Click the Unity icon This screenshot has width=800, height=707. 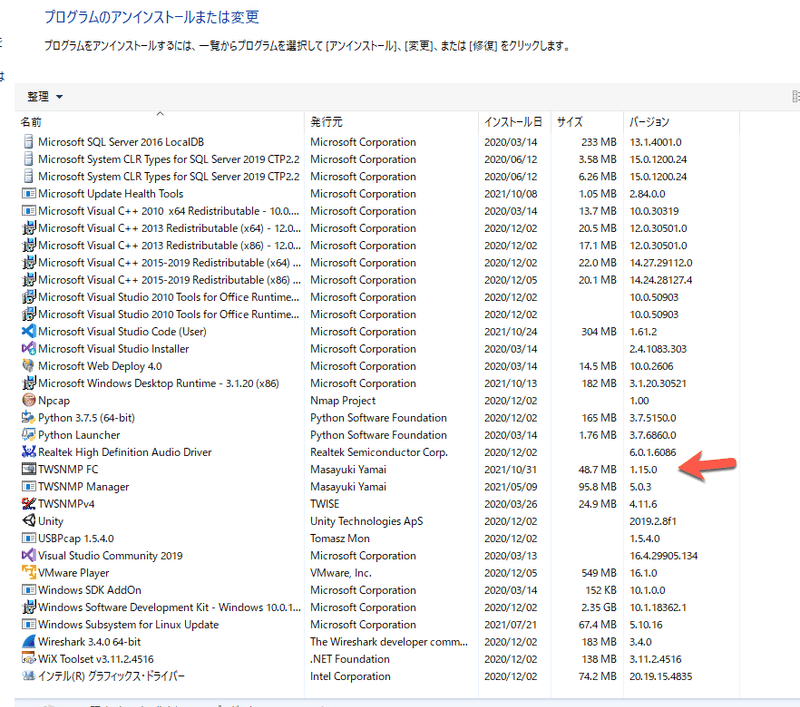point(29,521)
